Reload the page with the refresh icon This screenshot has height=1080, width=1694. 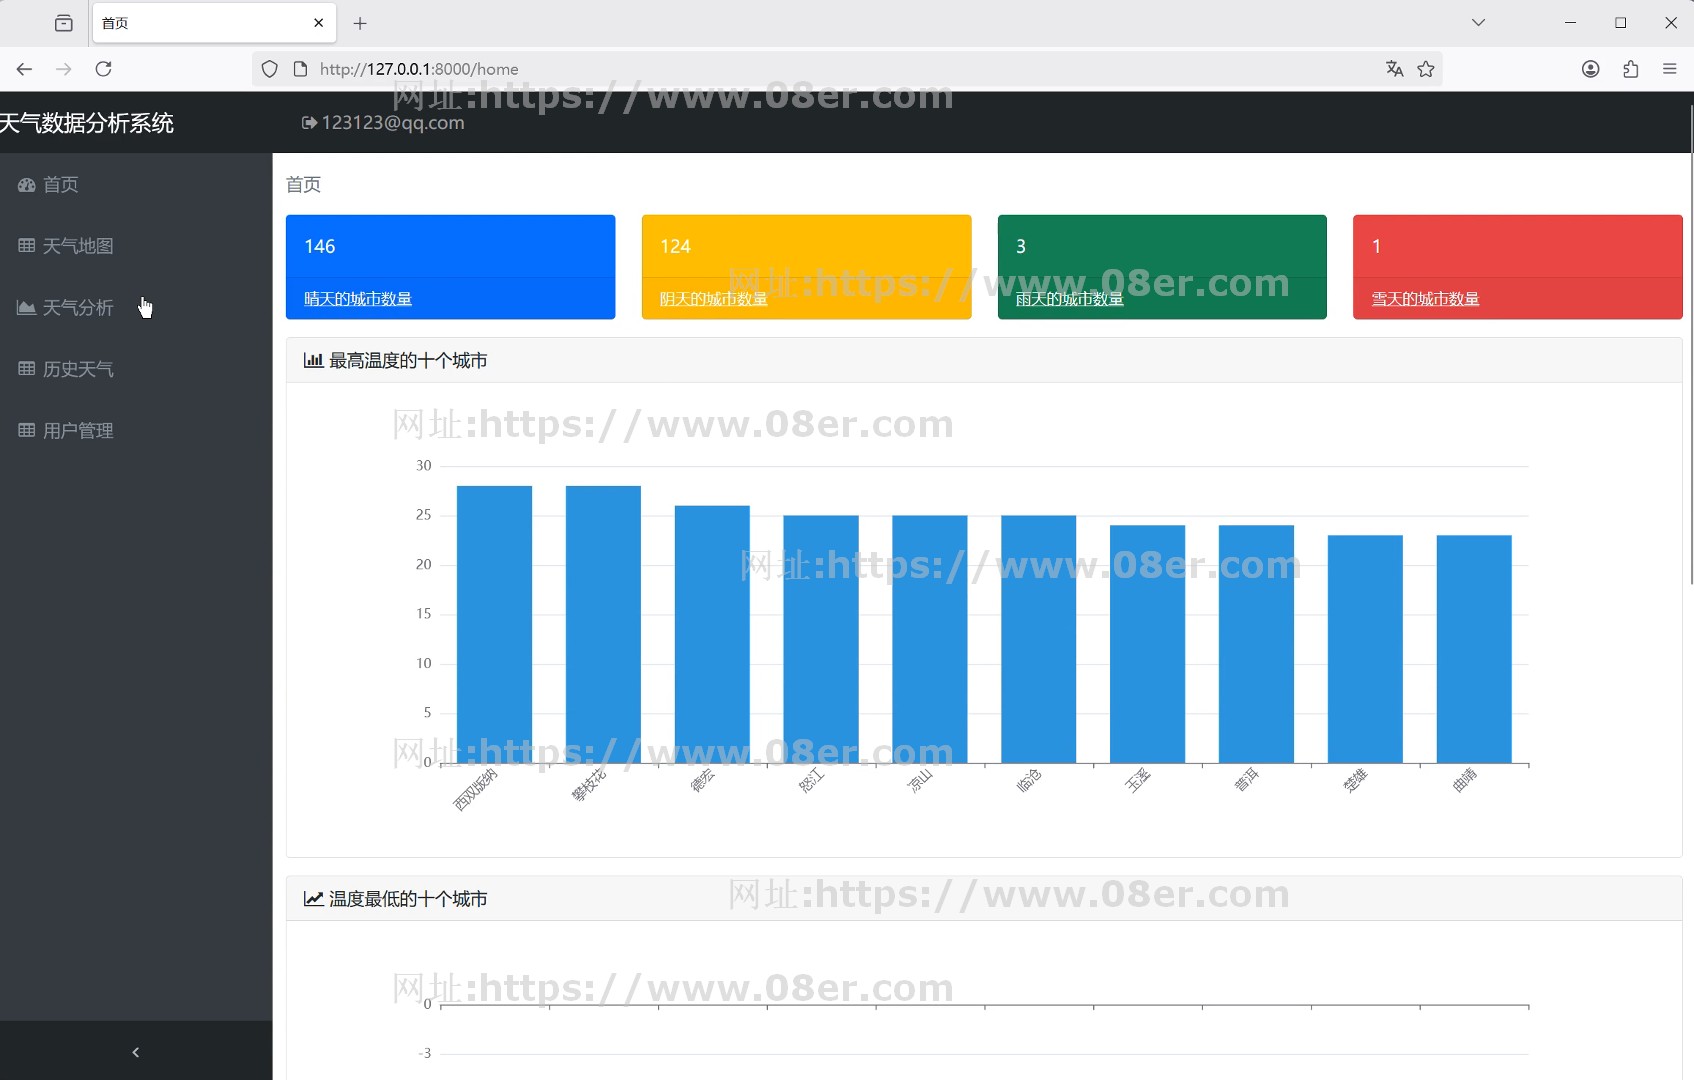103,69
